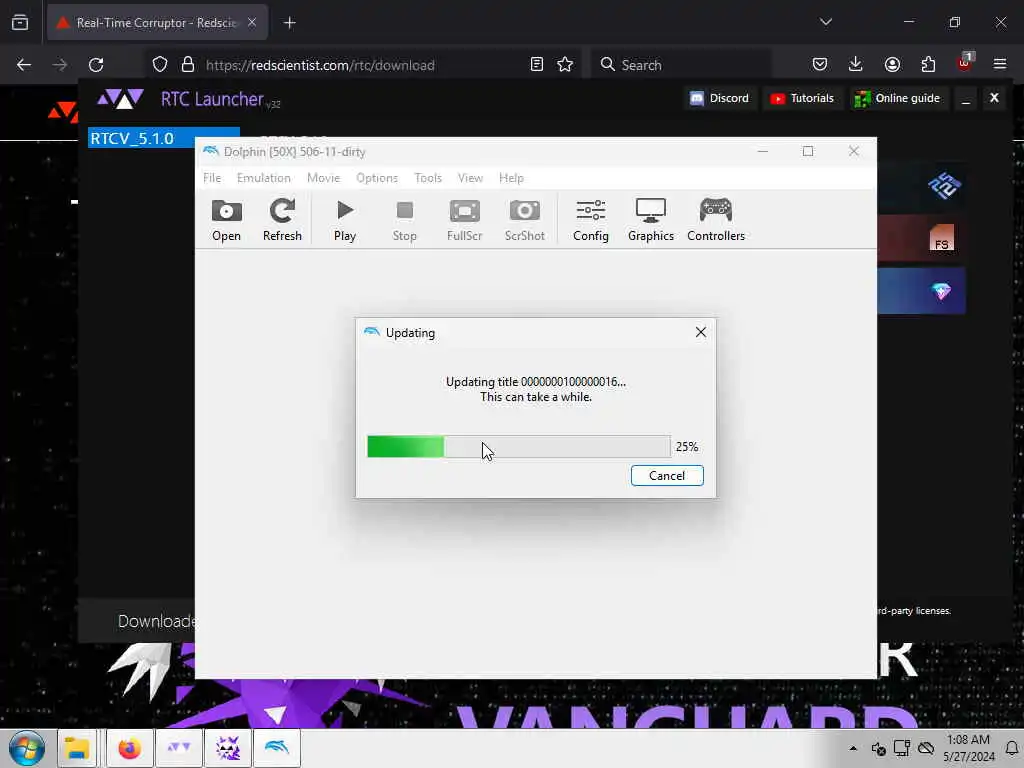Open Firefox View recent browsing icon

pyautogui.click(x=20, y=23)
